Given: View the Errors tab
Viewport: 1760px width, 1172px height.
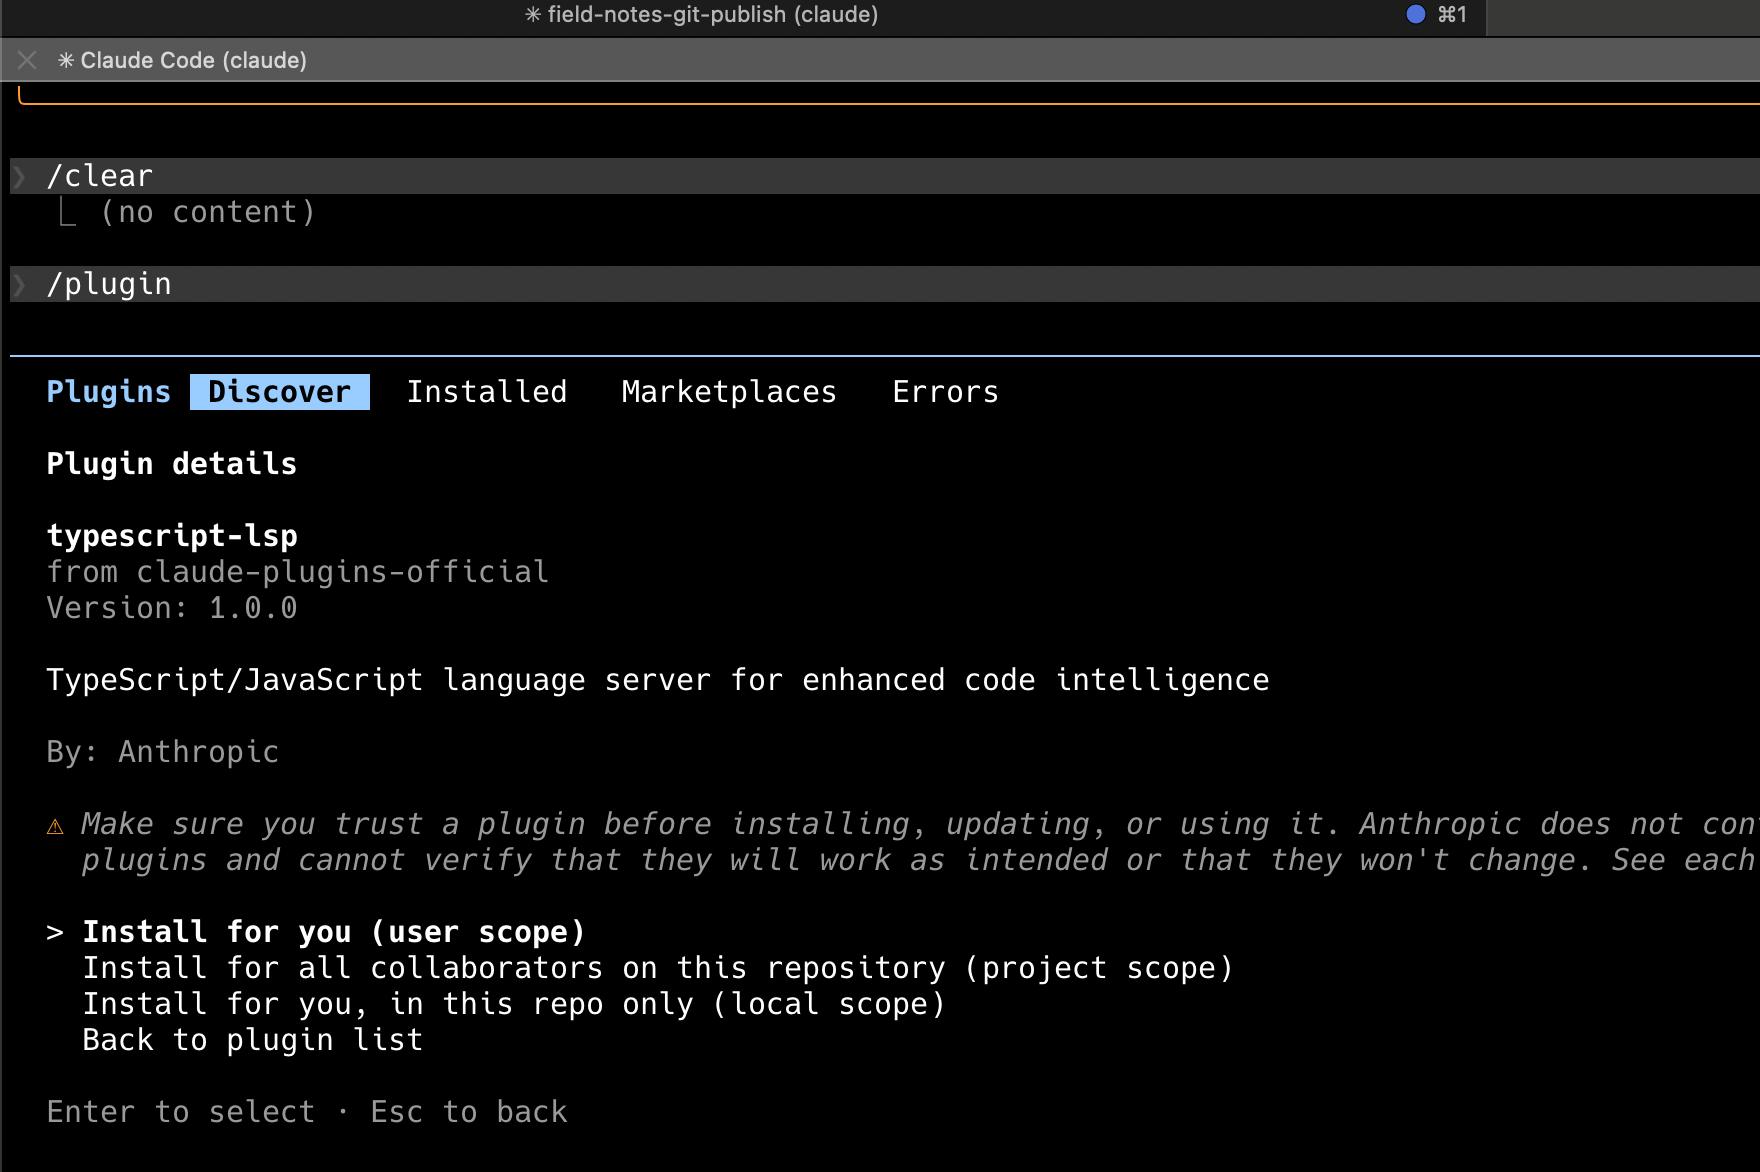Looking at the screenshot, I should [x=944, y=391].
